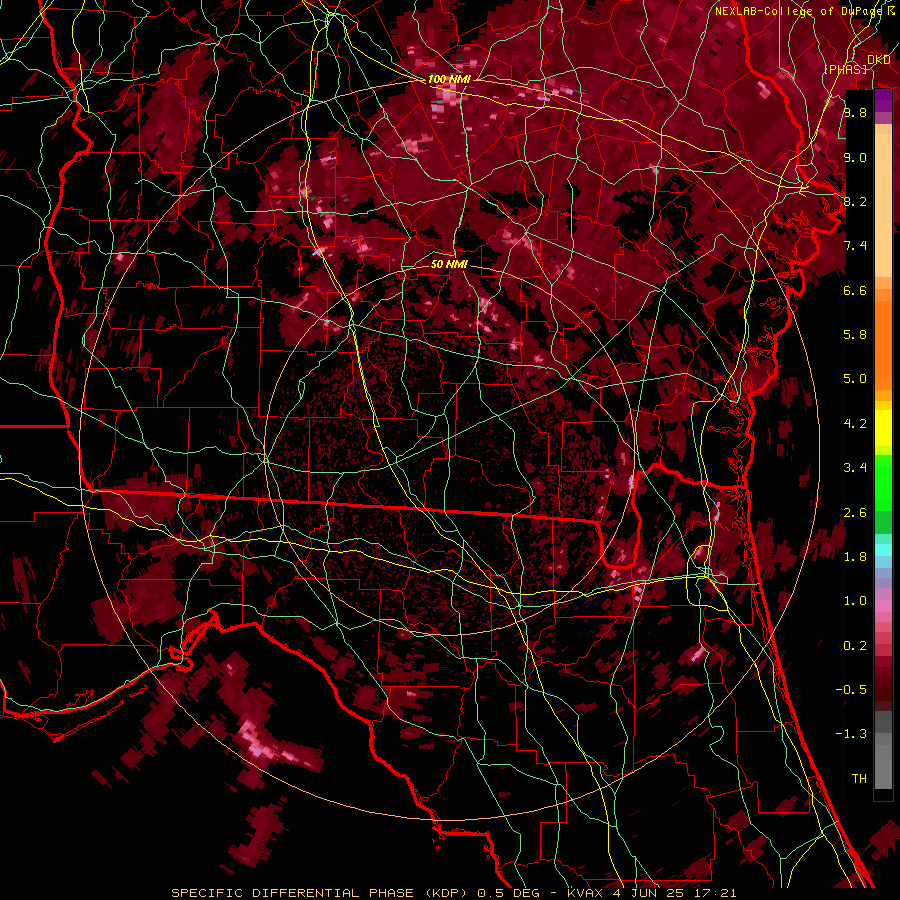Viewport: 900px width, 900px height.
Task: Pick the orange segment of the color bar
Action: pos(883,344)
